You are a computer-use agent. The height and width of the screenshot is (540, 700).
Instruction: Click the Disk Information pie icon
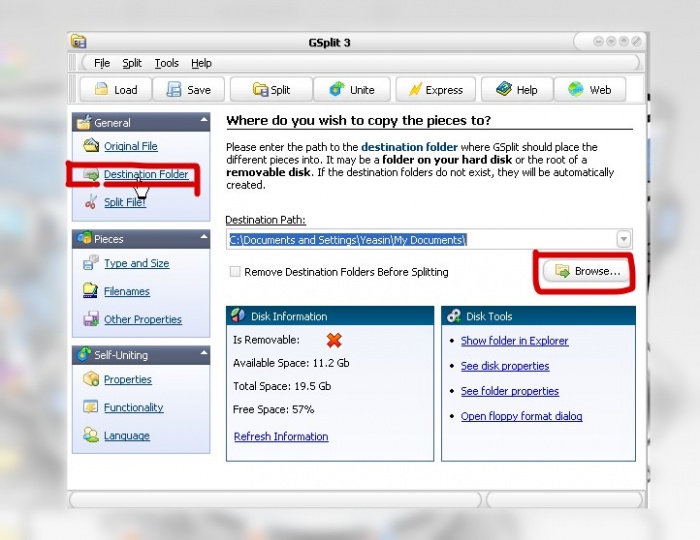(x=238, y=316)
